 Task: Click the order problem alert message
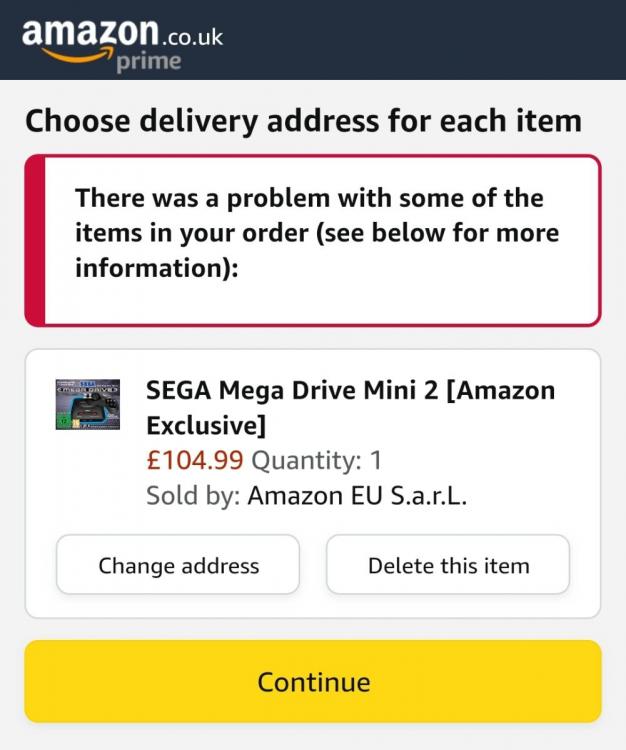pyautogui.click(x=317, y=233)
